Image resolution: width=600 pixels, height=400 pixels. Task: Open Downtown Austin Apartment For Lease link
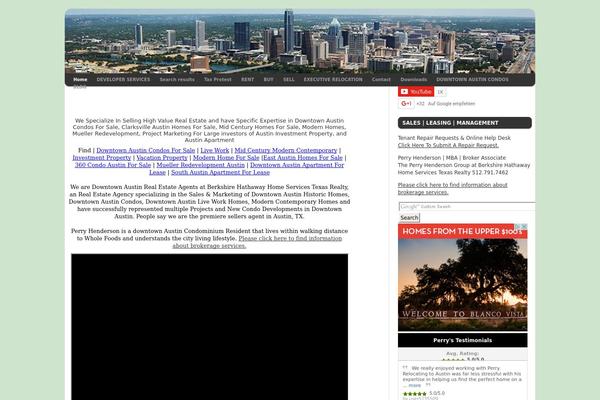297,165
